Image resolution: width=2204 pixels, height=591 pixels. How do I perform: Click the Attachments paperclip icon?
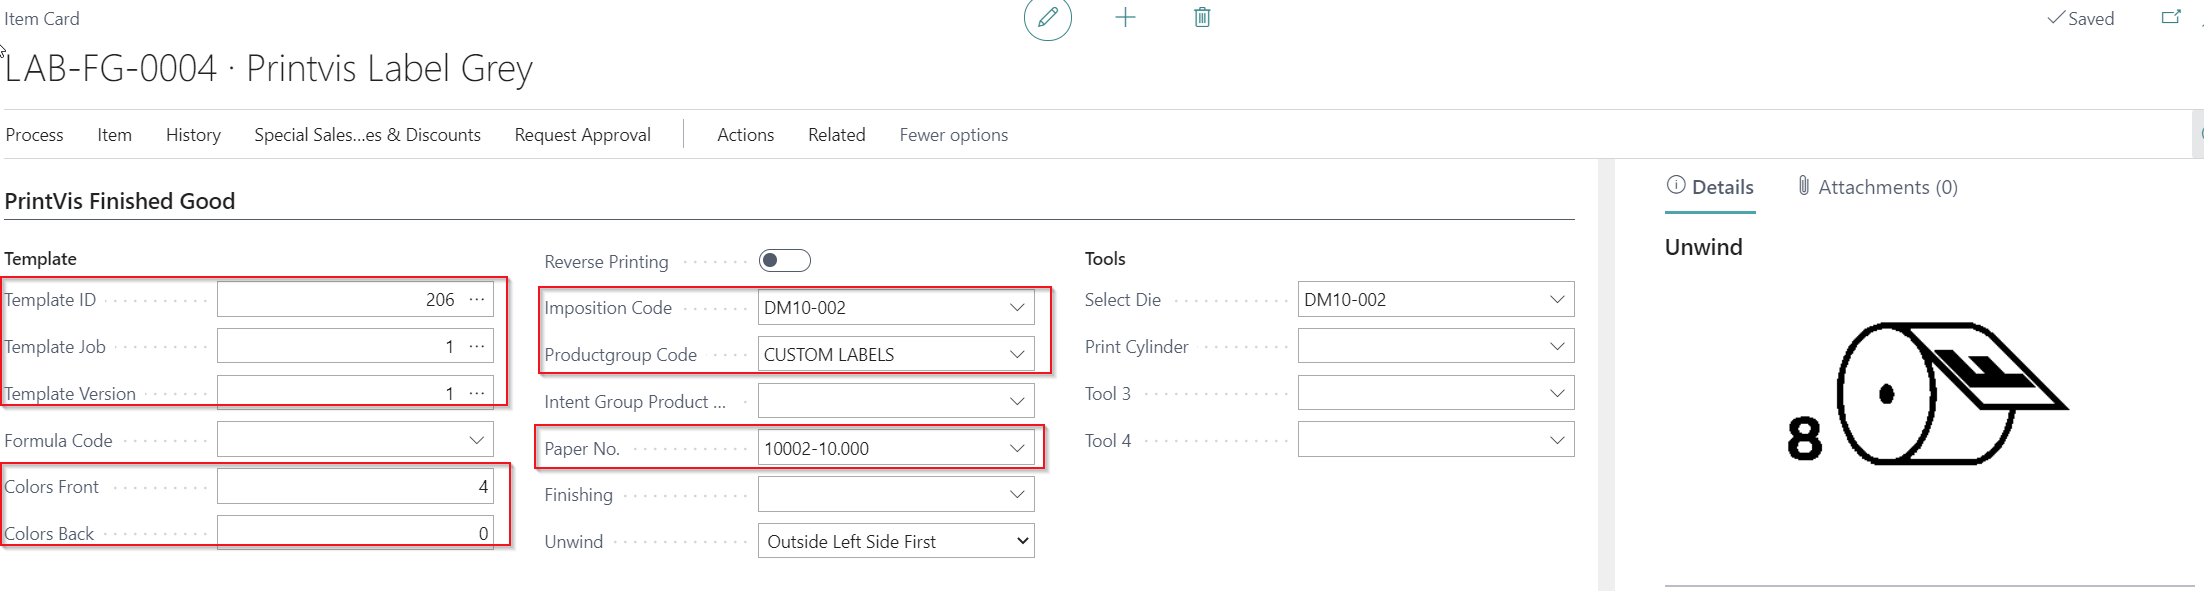click(x=1804, y=185)
